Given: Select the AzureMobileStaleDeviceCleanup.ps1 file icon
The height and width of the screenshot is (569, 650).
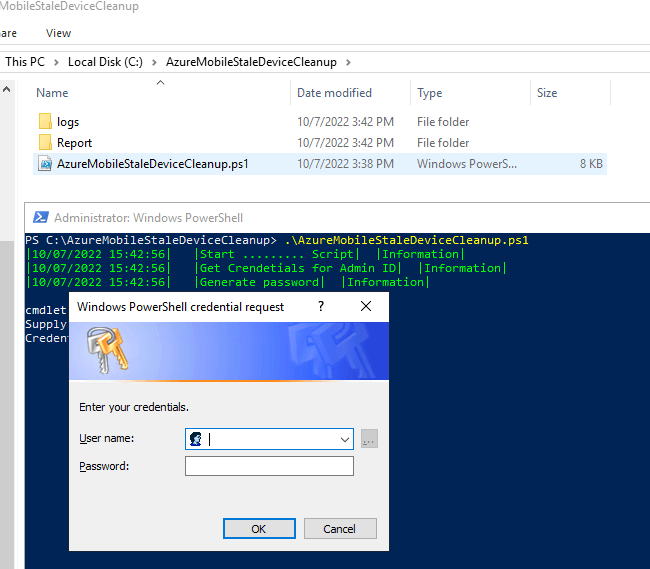Looking at the screenshot, I should (x=45, y=163).
